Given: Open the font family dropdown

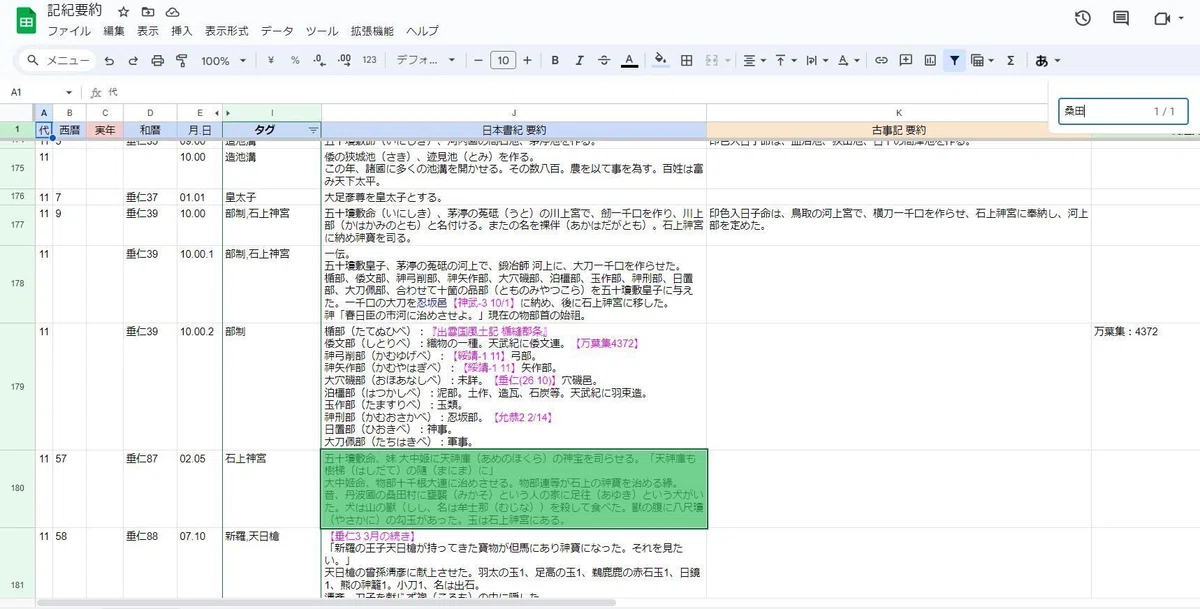Looking at the screenshot, I should coord(426,61).
